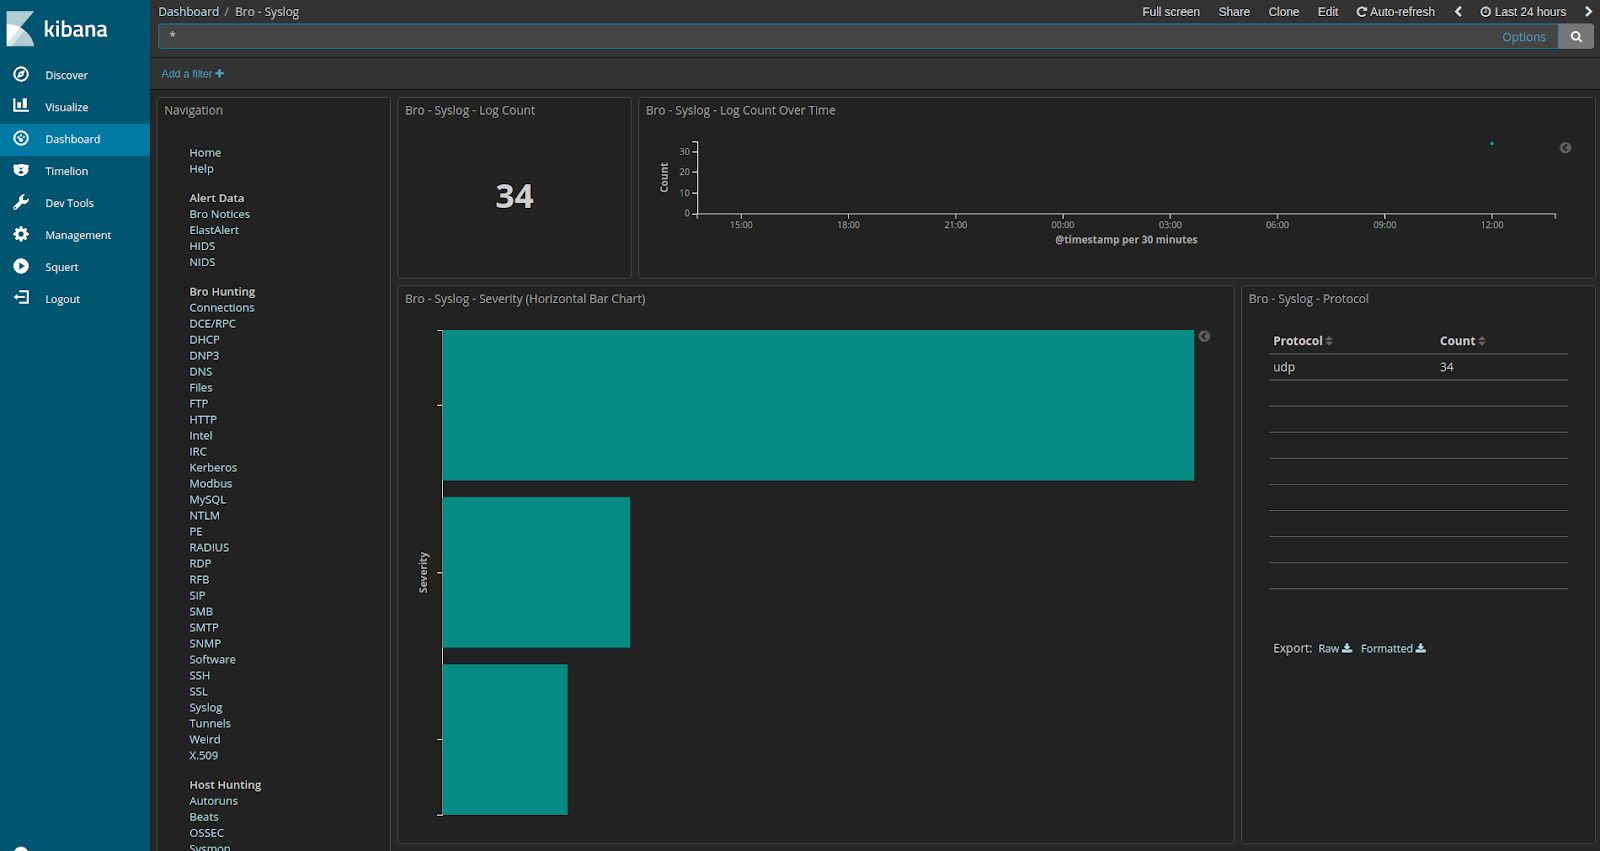
Task: Open Management gear icon
Action: [x=21, y=234]
